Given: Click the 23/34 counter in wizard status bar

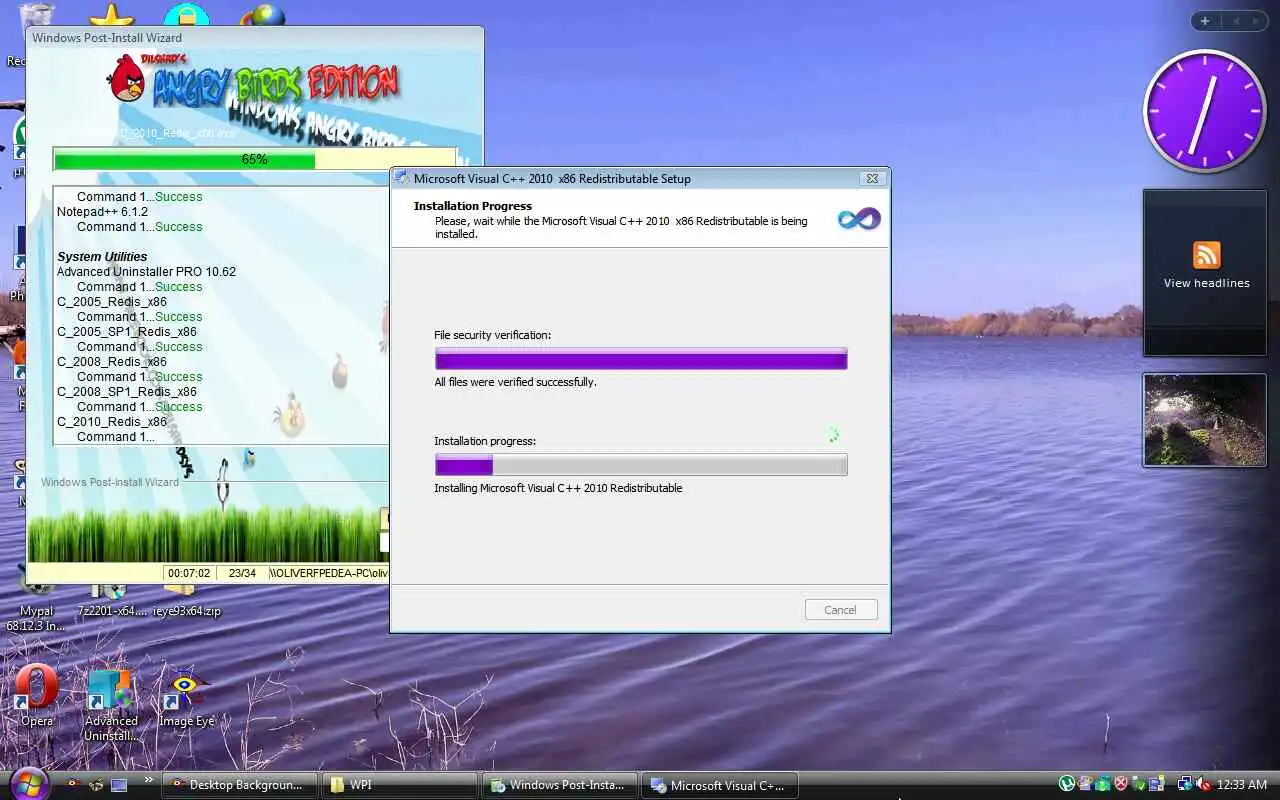Looking at the screenshot, I should (x=242, y=574).
